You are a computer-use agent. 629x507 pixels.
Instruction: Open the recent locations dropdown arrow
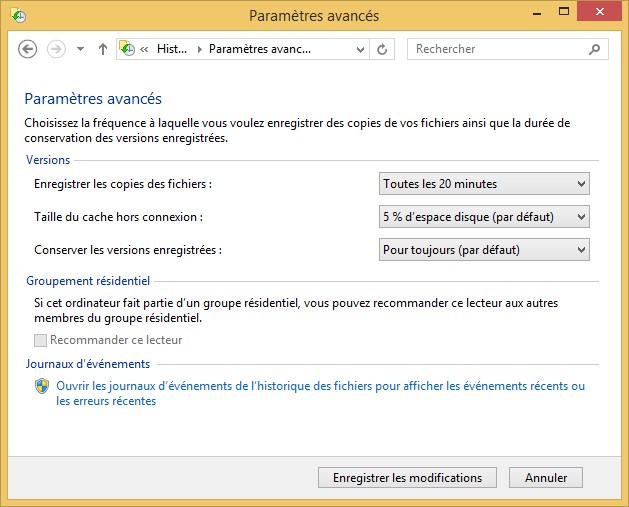point(81,49)
